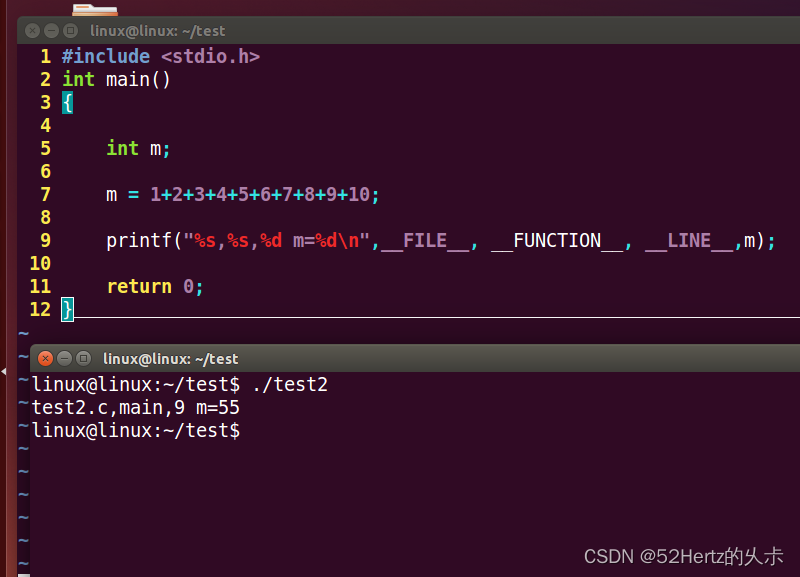The height and width of the screenshot is (577, 800).
Task: Click the __FILE__ macro in the printf call
Action: [x=424, y=240]
